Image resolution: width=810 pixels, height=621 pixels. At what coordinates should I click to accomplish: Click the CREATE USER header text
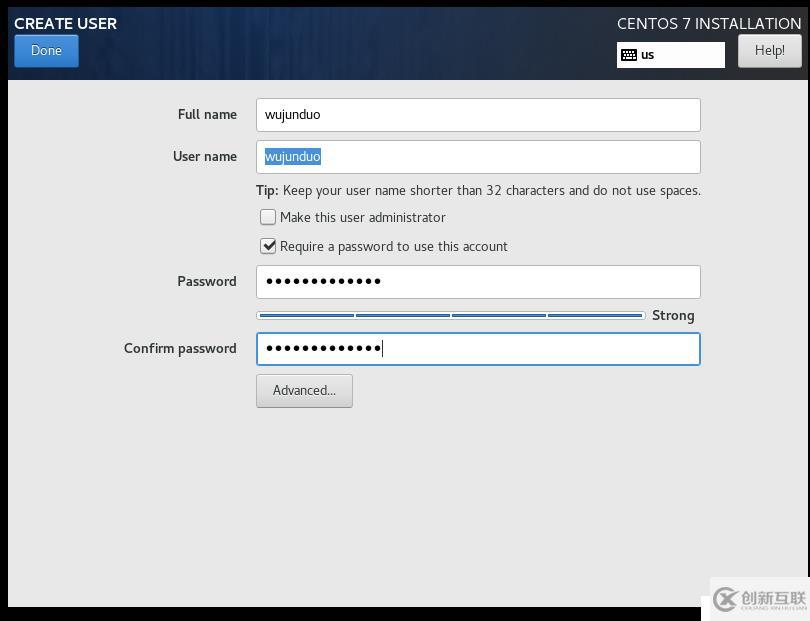tap(65, 23)
